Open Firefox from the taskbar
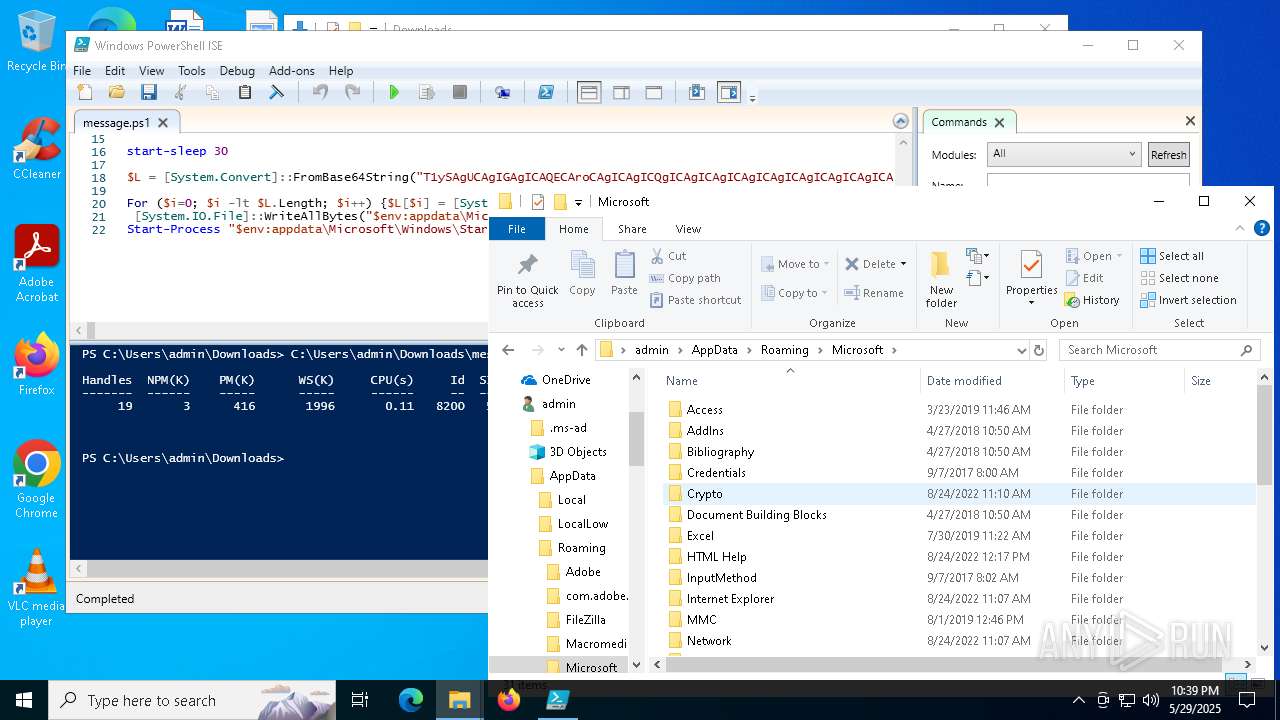 tap(509, 700)
